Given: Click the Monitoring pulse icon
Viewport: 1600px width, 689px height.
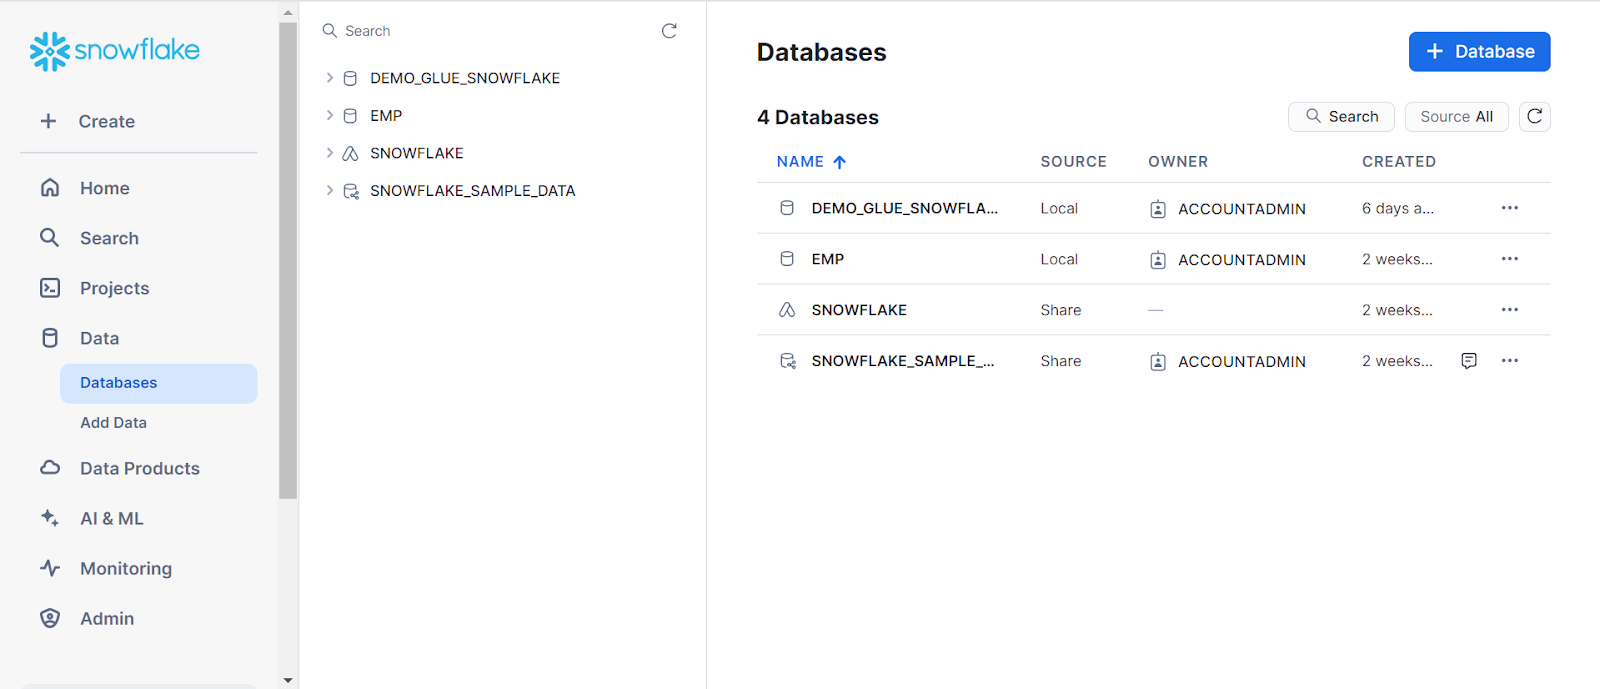Looking at the screenshot, I should click(x=50, y=568).
